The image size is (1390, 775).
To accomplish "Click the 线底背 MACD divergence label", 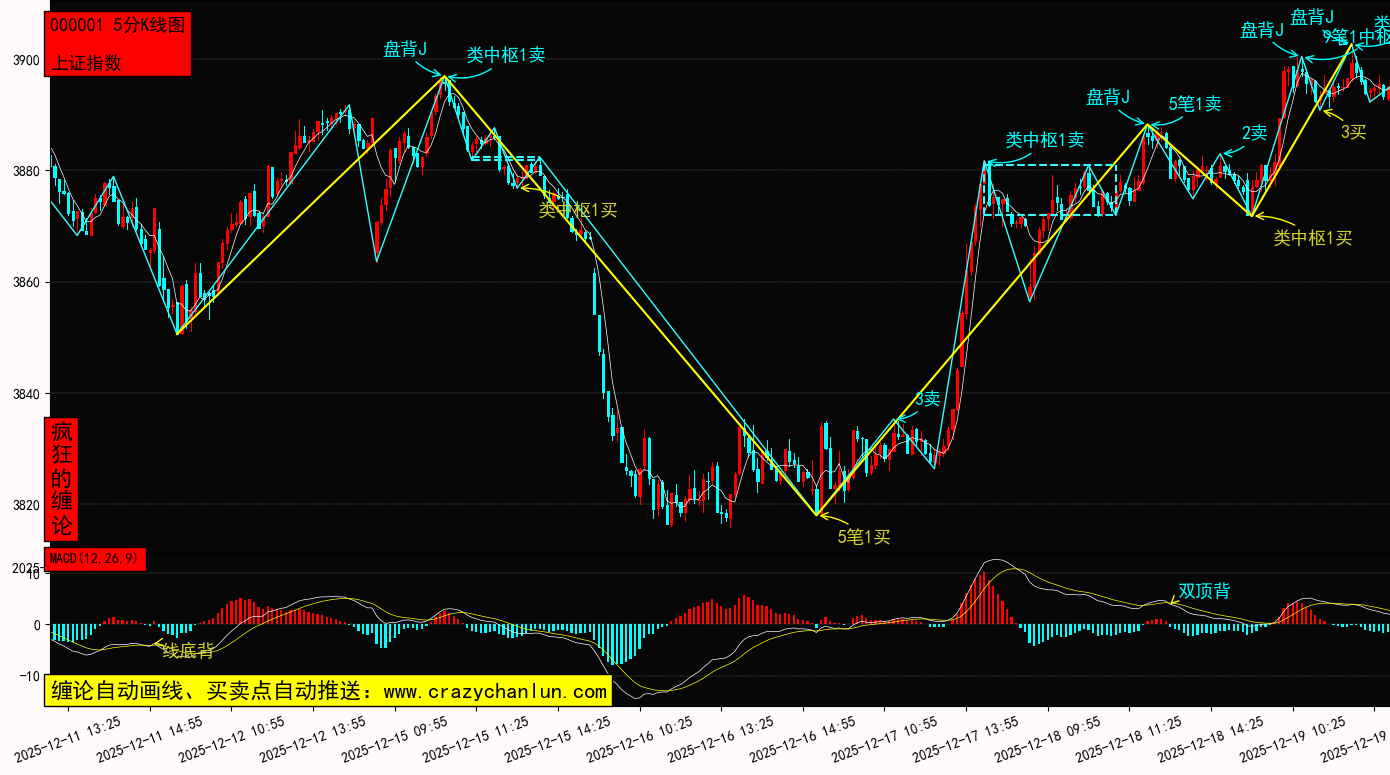I will pos(188,651).
